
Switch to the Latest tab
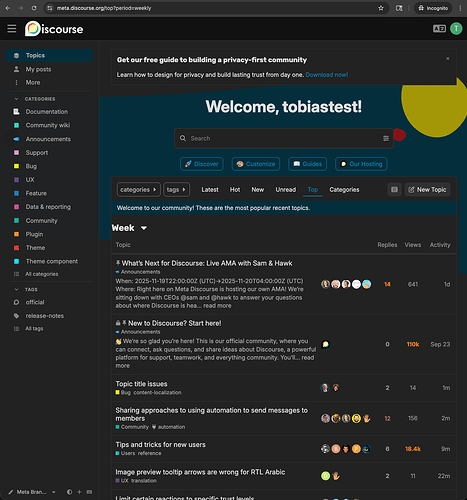pyautogui.click(x=210, y=190)
